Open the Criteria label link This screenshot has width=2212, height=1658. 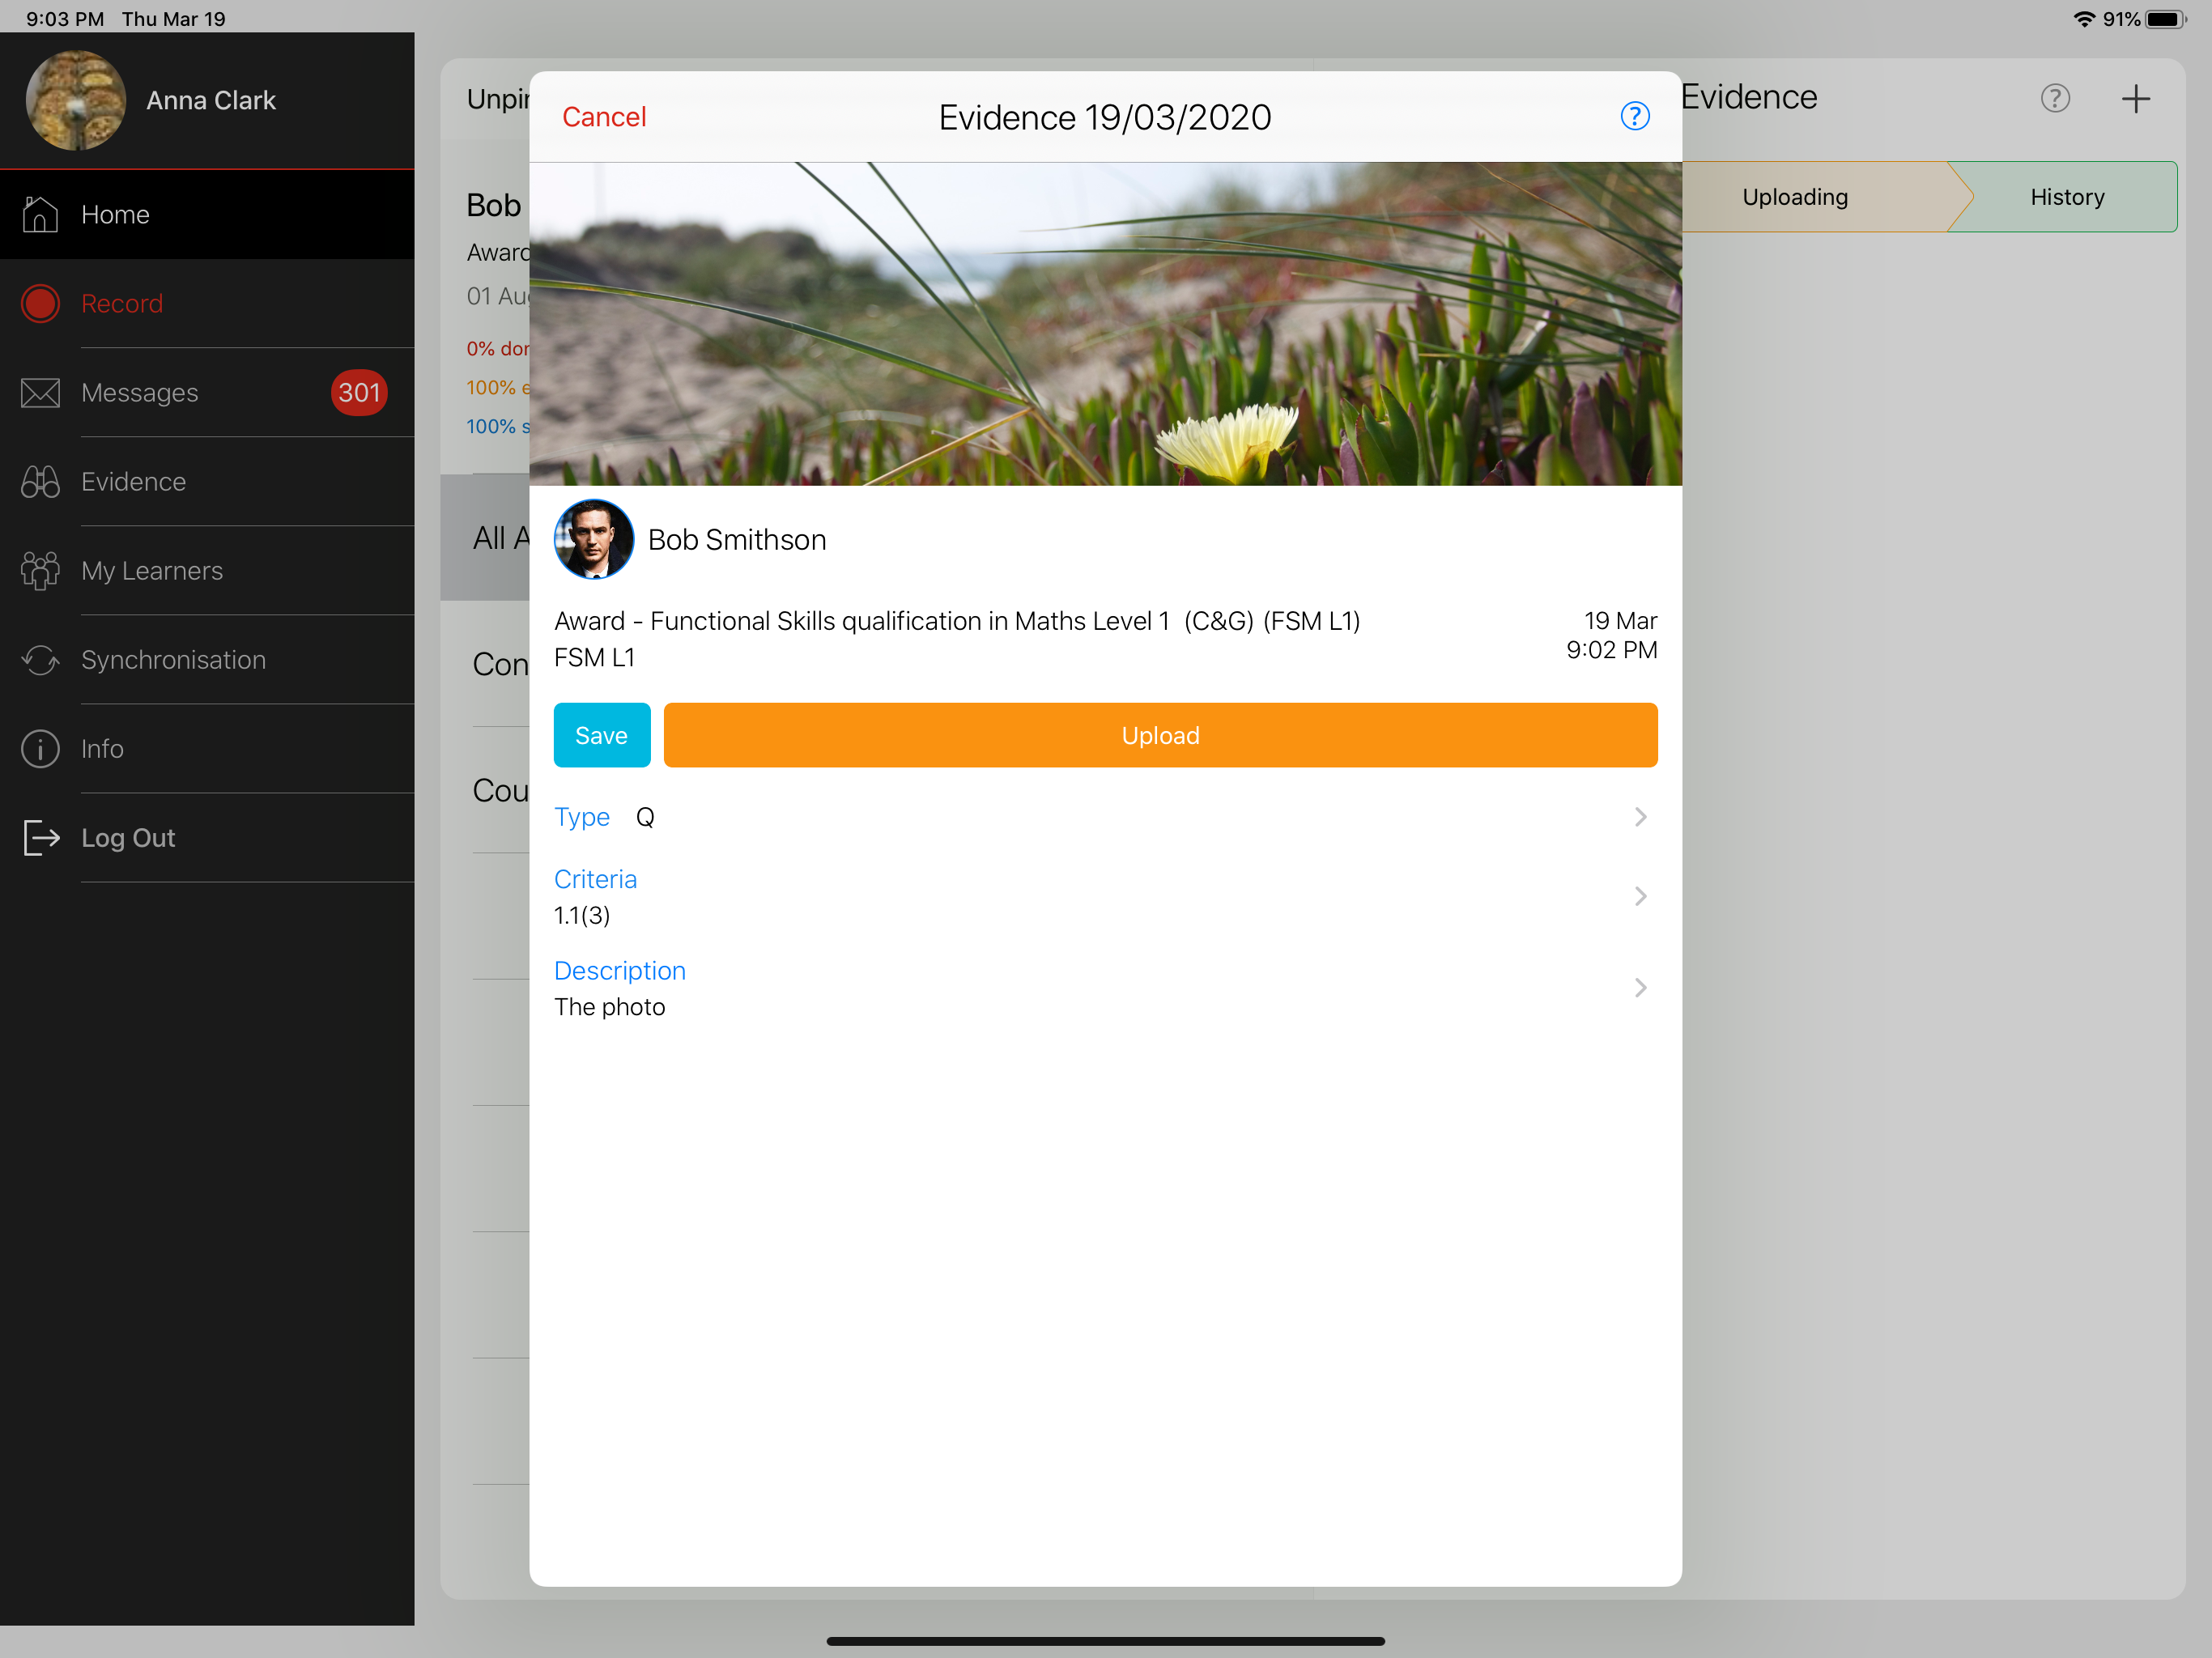click(x=595, y=879)
